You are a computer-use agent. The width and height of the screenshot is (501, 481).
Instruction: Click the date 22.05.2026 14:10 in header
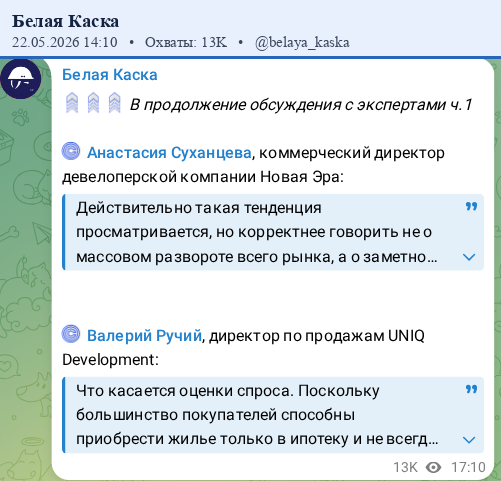pyautogui.click(x=65, y=42)
